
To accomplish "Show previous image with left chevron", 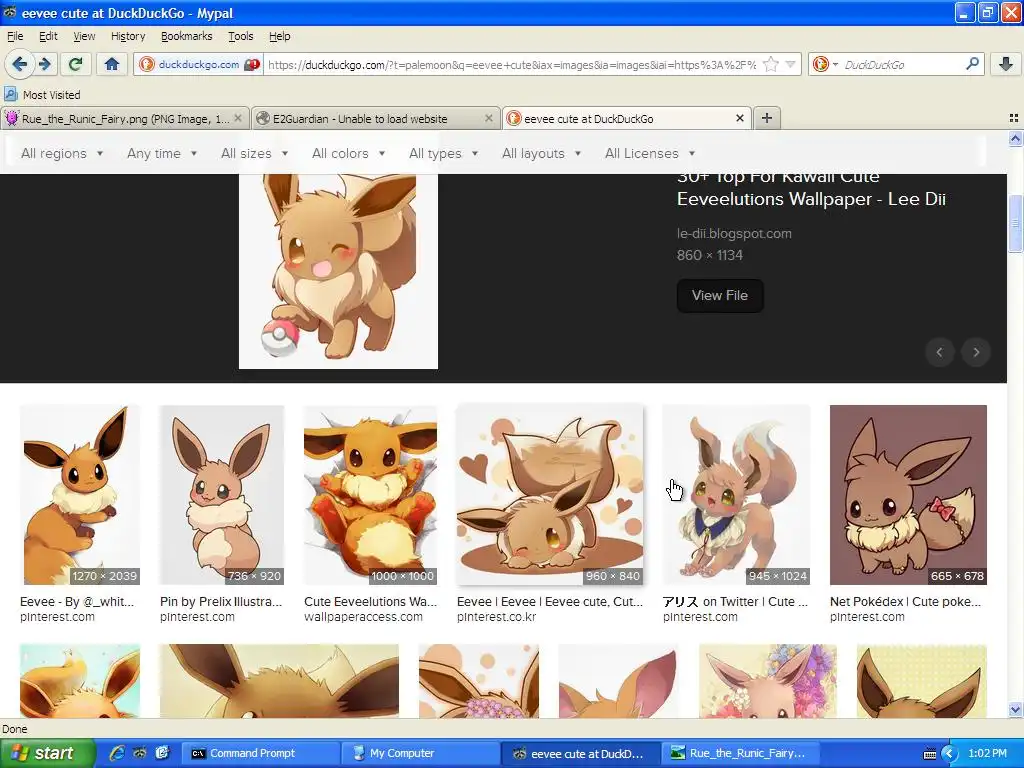I will (x=939, y=353).
